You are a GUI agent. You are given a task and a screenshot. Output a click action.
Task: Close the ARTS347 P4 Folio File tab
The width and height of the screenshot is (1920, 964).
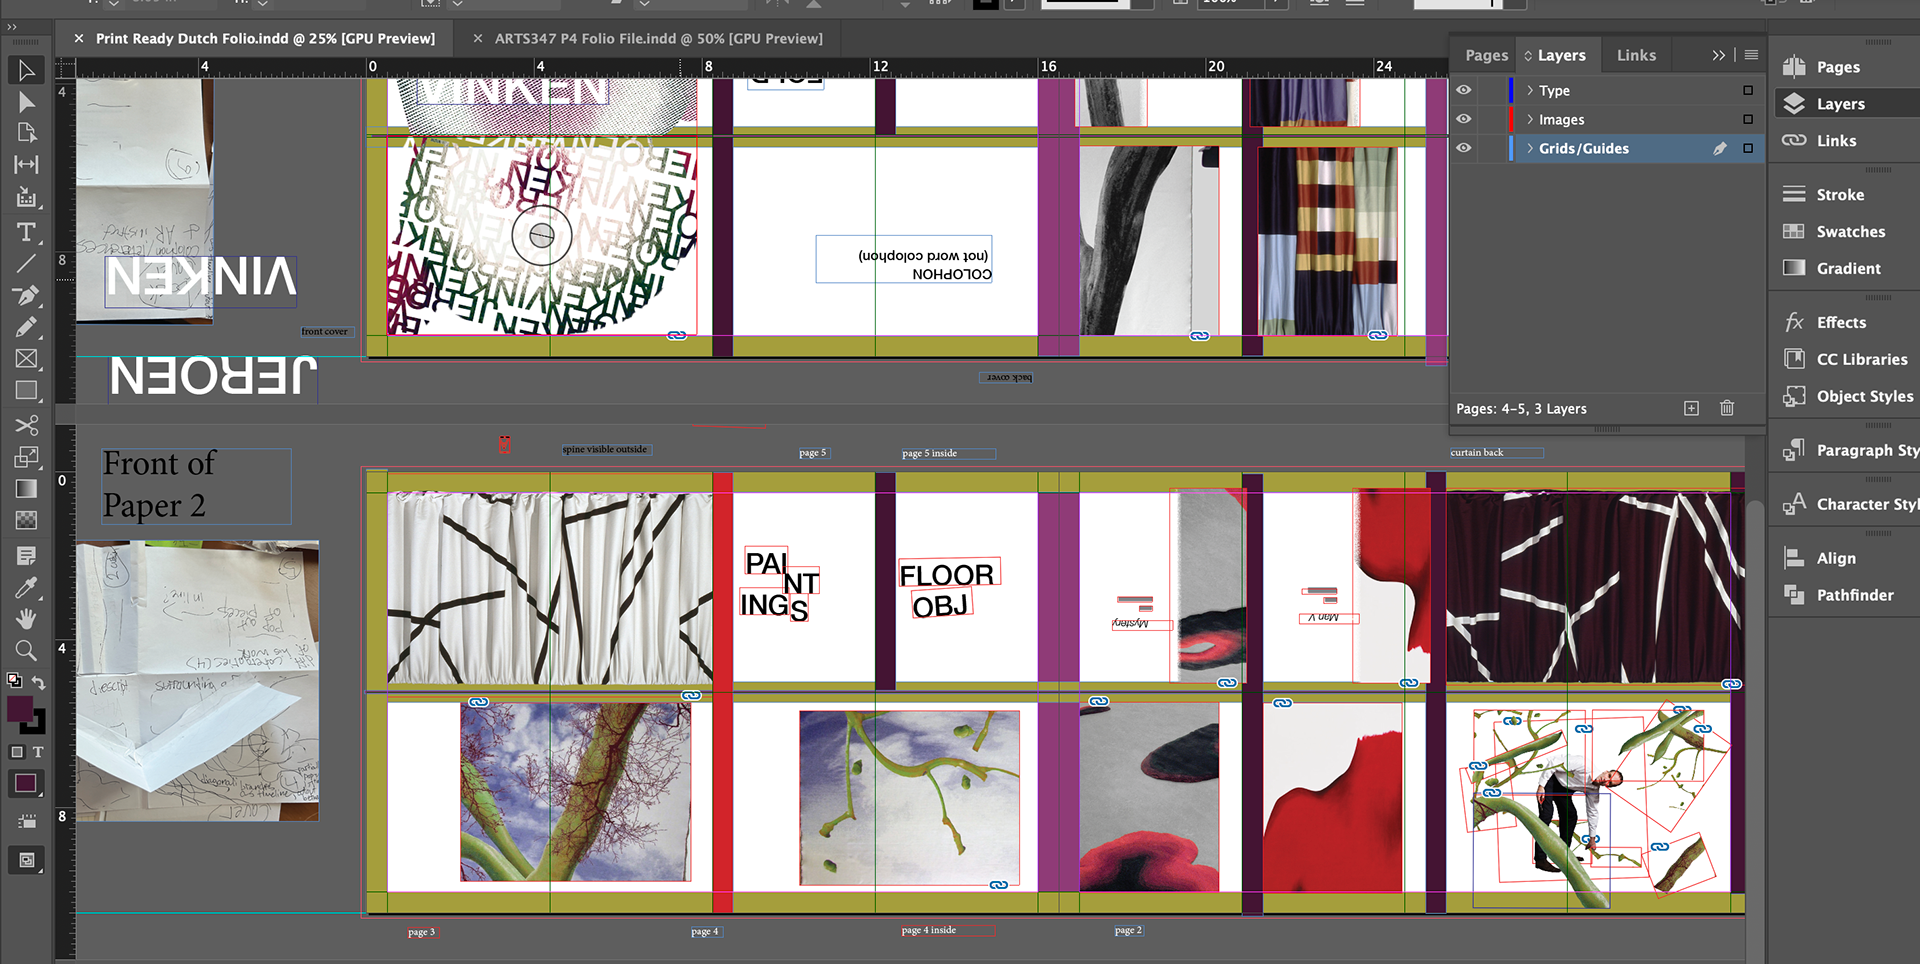pos(477,38)
